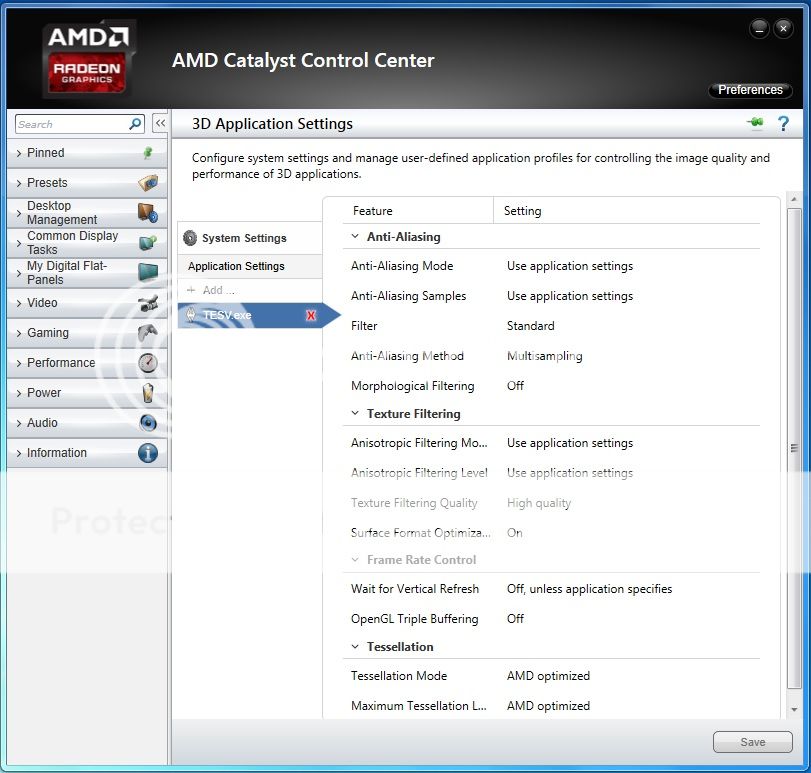Screen dimensions: 811x773
Task: Collapse the Texture Filtering section
Action: 355,413
